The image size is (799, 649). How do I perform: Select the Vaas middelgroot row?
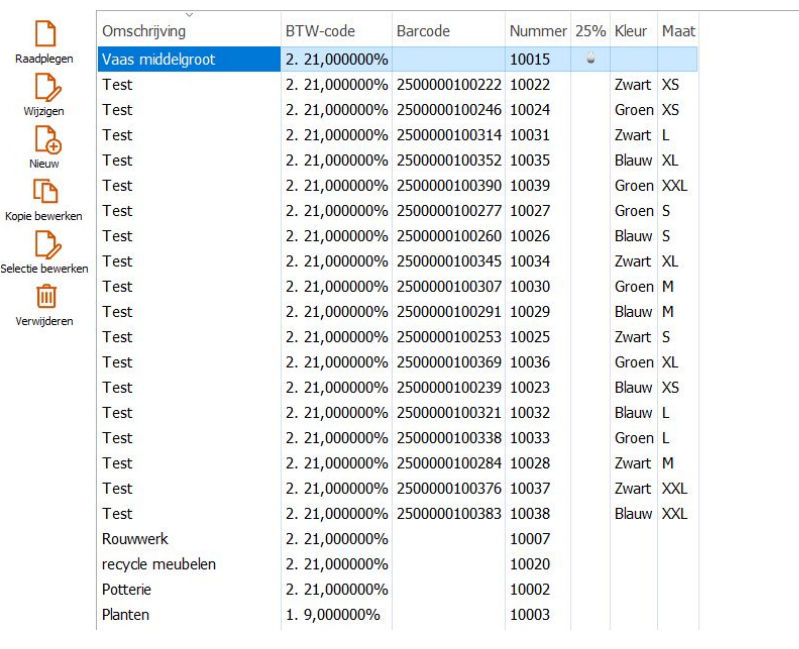pyautogui.click(x=159, y=60)
